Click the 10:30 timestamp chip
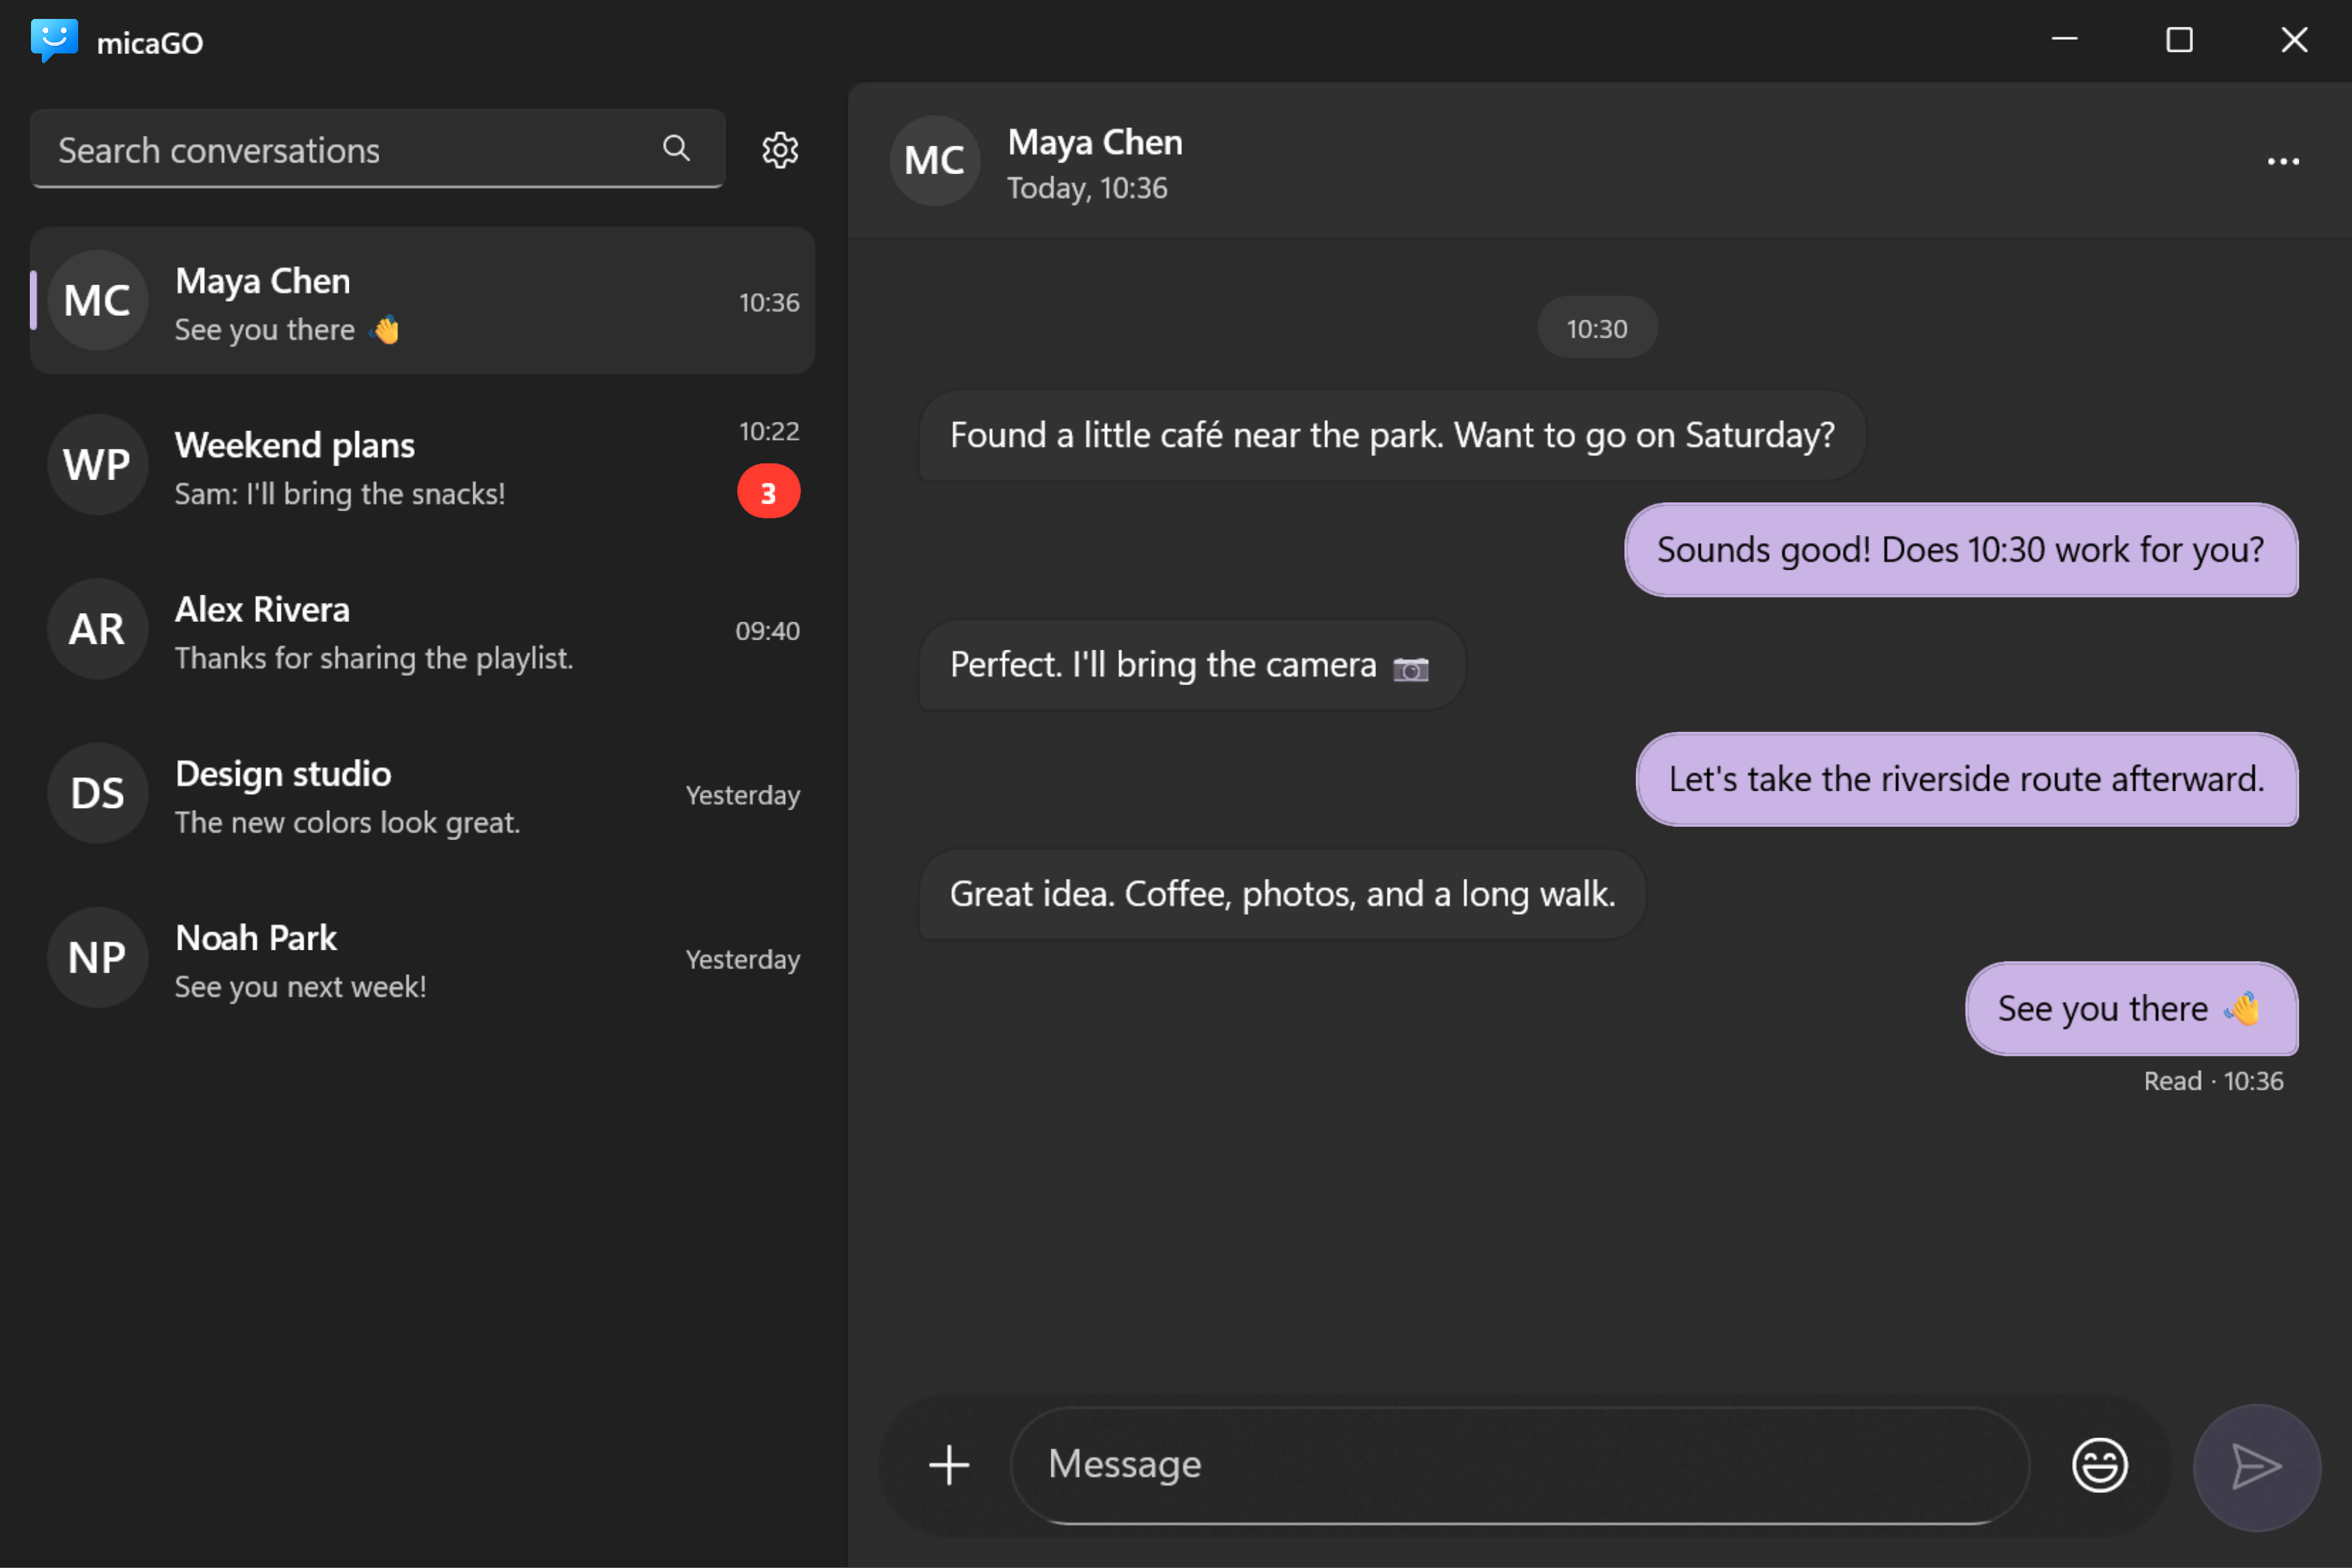 (1597, 328)
